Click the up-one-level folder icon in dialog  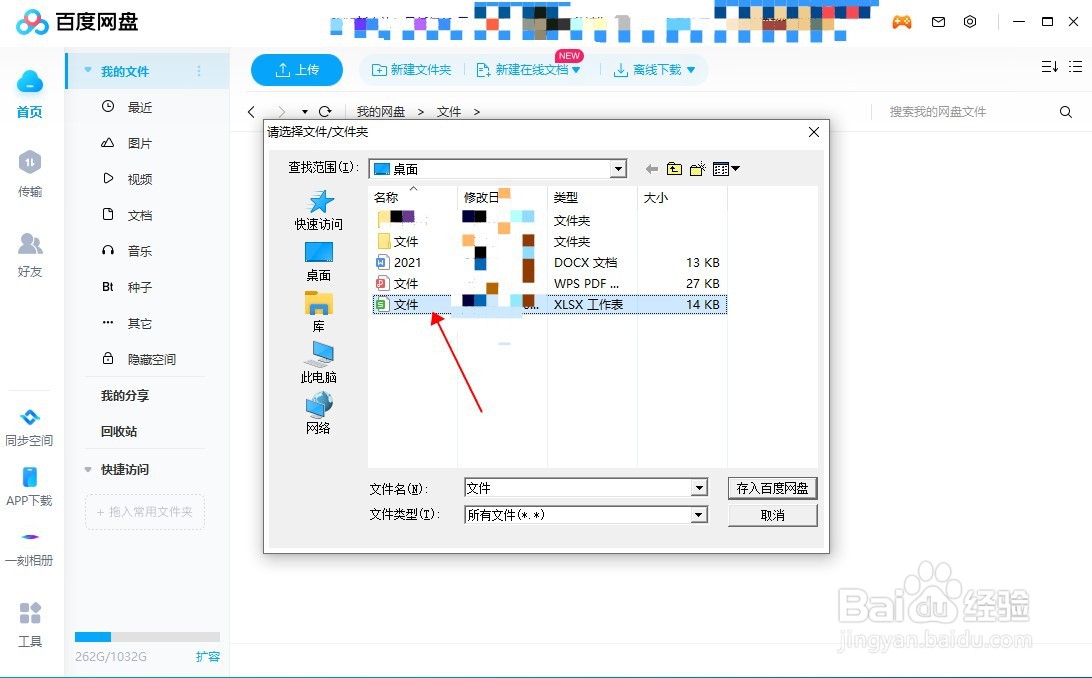click(x=675, y=168)
